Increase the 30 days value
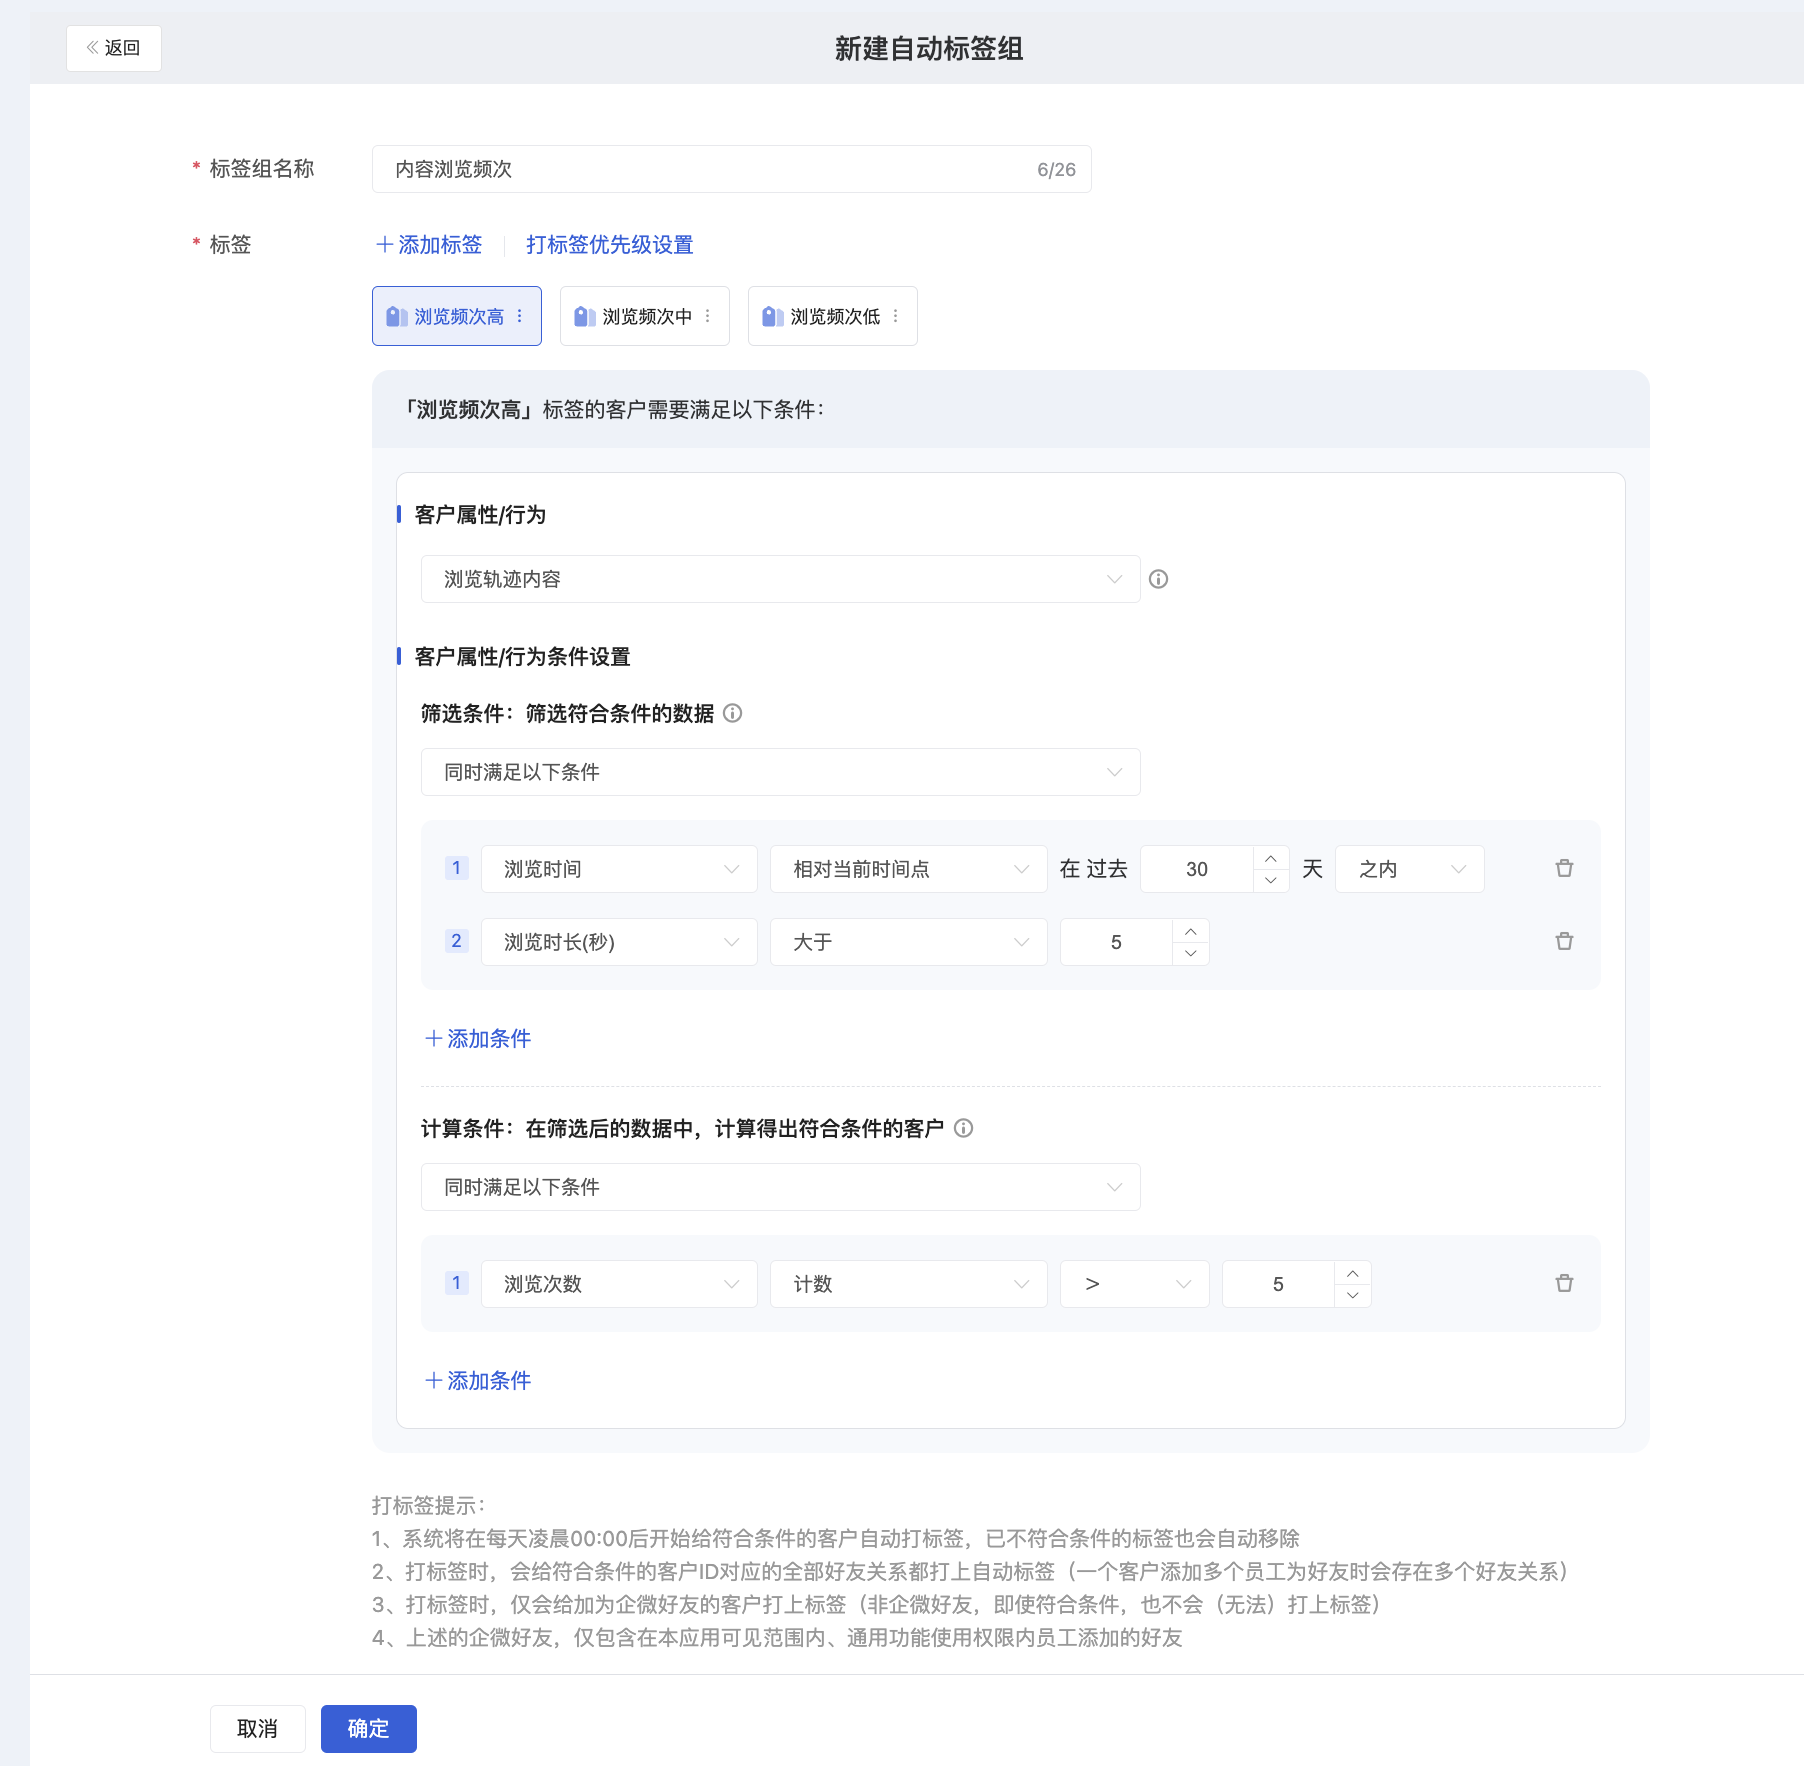This screenshot has width=1804, height=1766. click(x=1270, y=858)
